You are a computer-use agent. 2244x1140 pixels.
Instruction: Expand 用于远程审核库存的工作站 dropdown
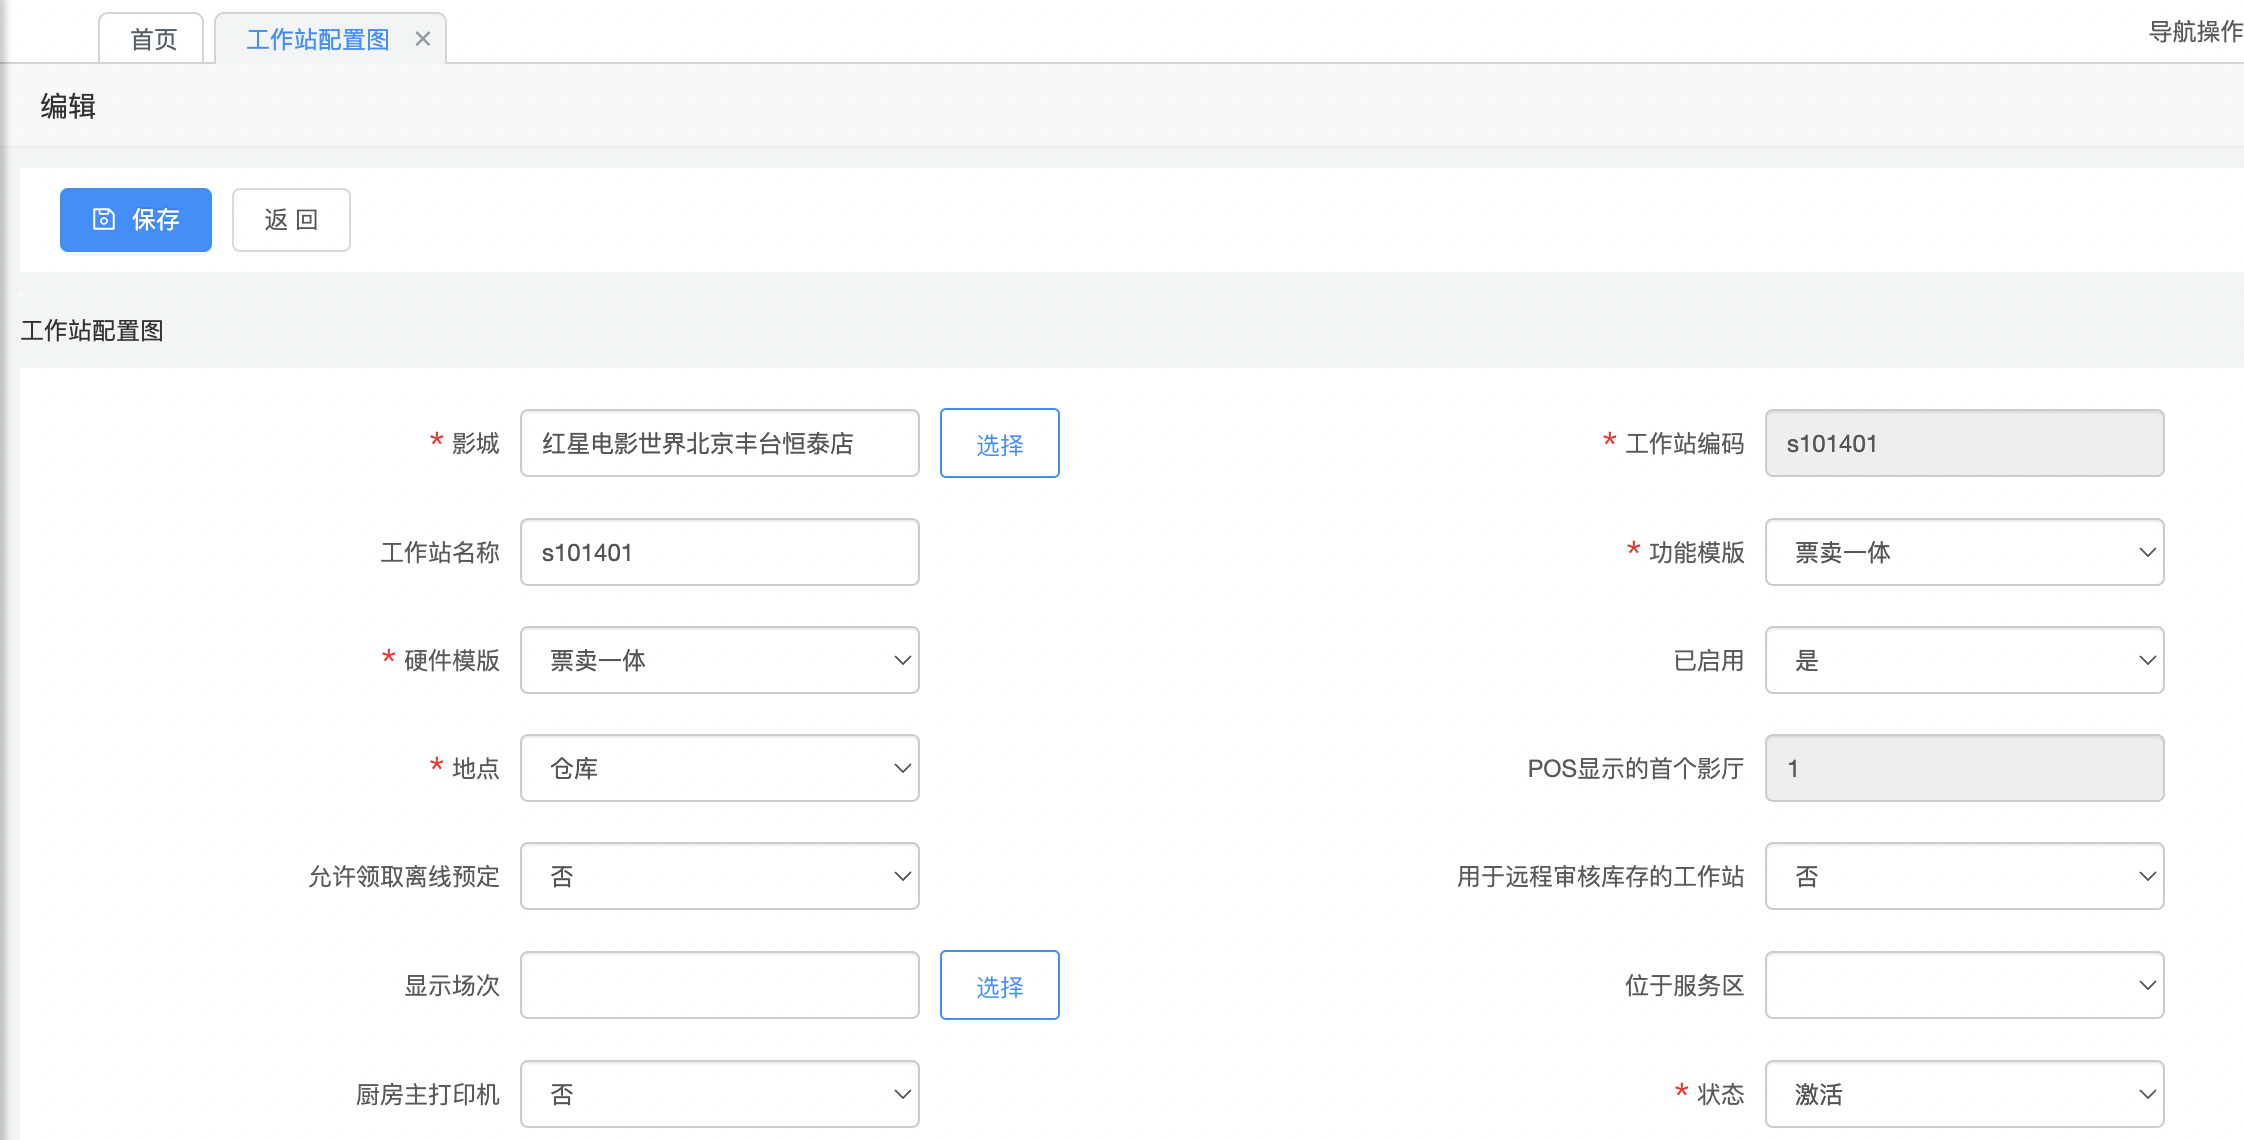1965,876
